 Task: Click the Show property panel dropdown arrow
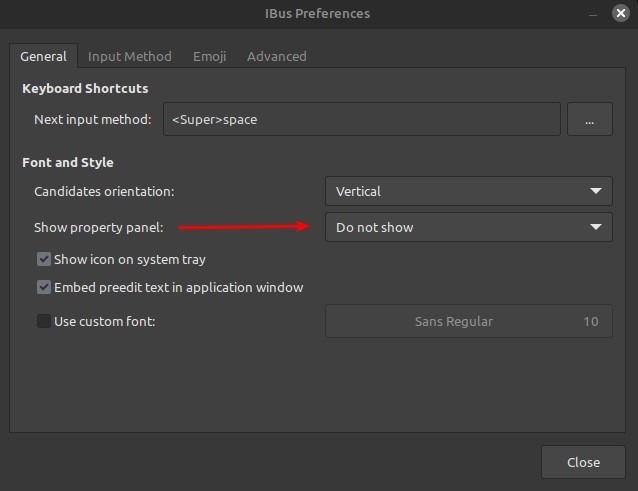(596, 227)
